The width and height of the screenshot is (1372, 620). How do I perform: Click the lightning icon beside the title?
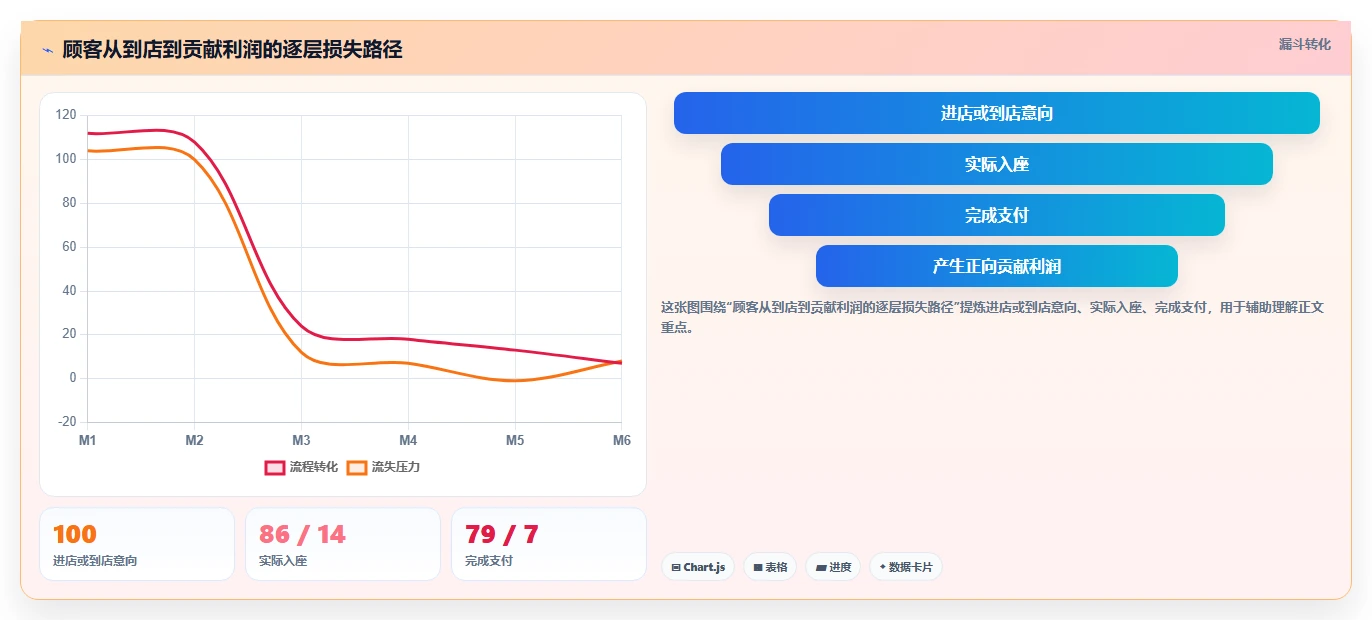click(47, 50)
